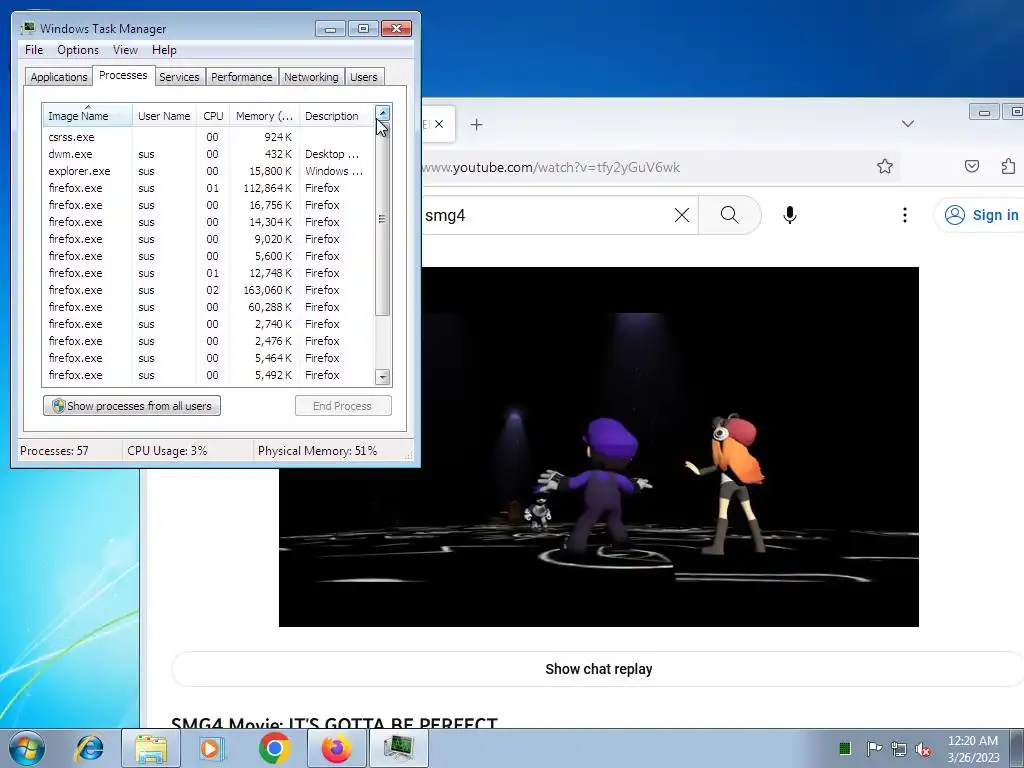Open Windows Explorer folder taskbar icon
The width and height of the screenshot is (1024, 768).
point(151,748)
